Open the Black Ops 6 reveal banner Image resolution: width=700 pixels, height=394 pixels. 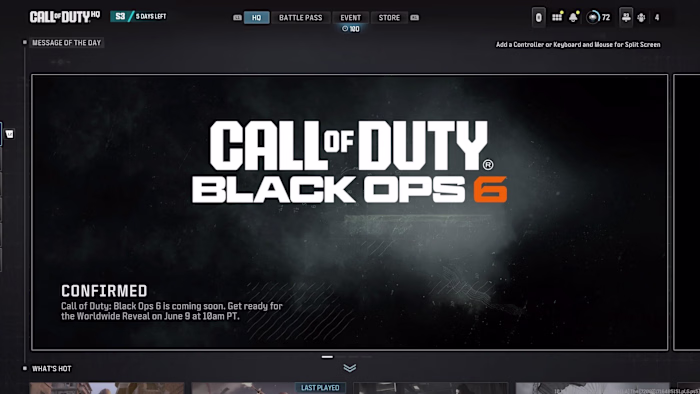click(350, 212)
